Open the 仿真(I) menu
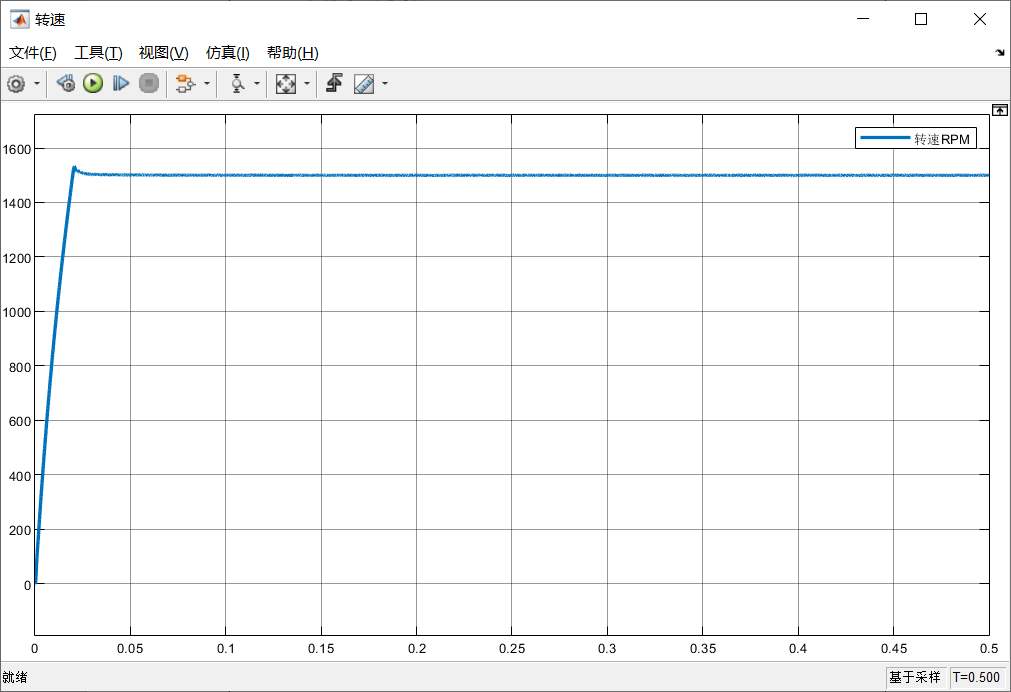The width and height of the screenshot is (1011, 692). pyautogui.click(x=227, y=53)
